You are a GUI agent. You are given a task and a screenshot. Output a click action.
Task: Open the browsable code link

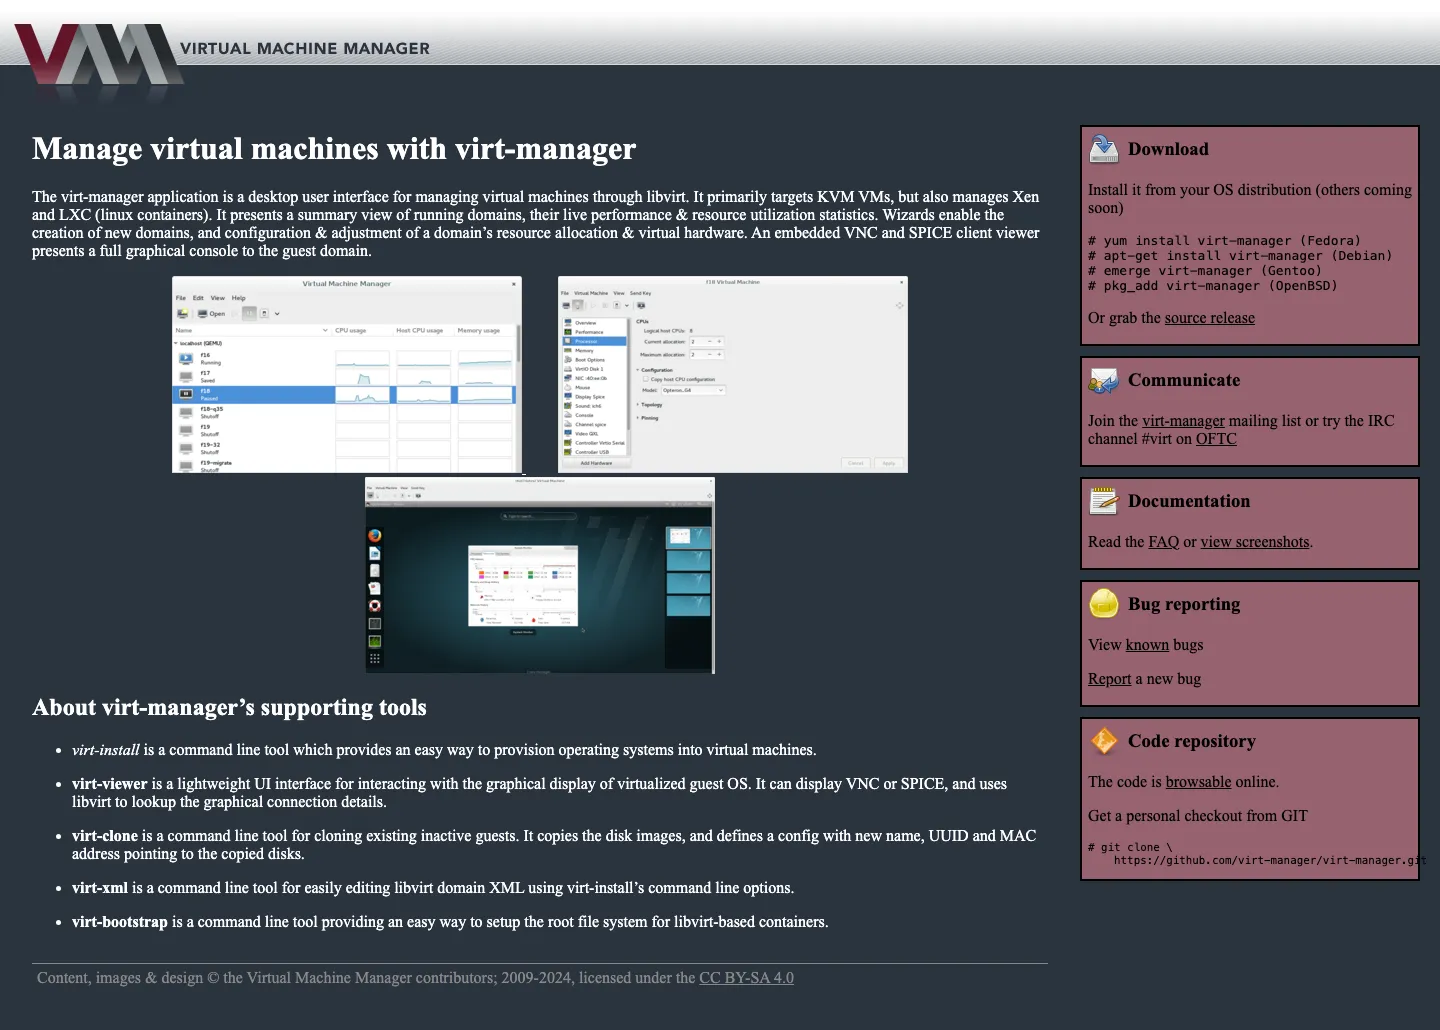pos(1198,782)
